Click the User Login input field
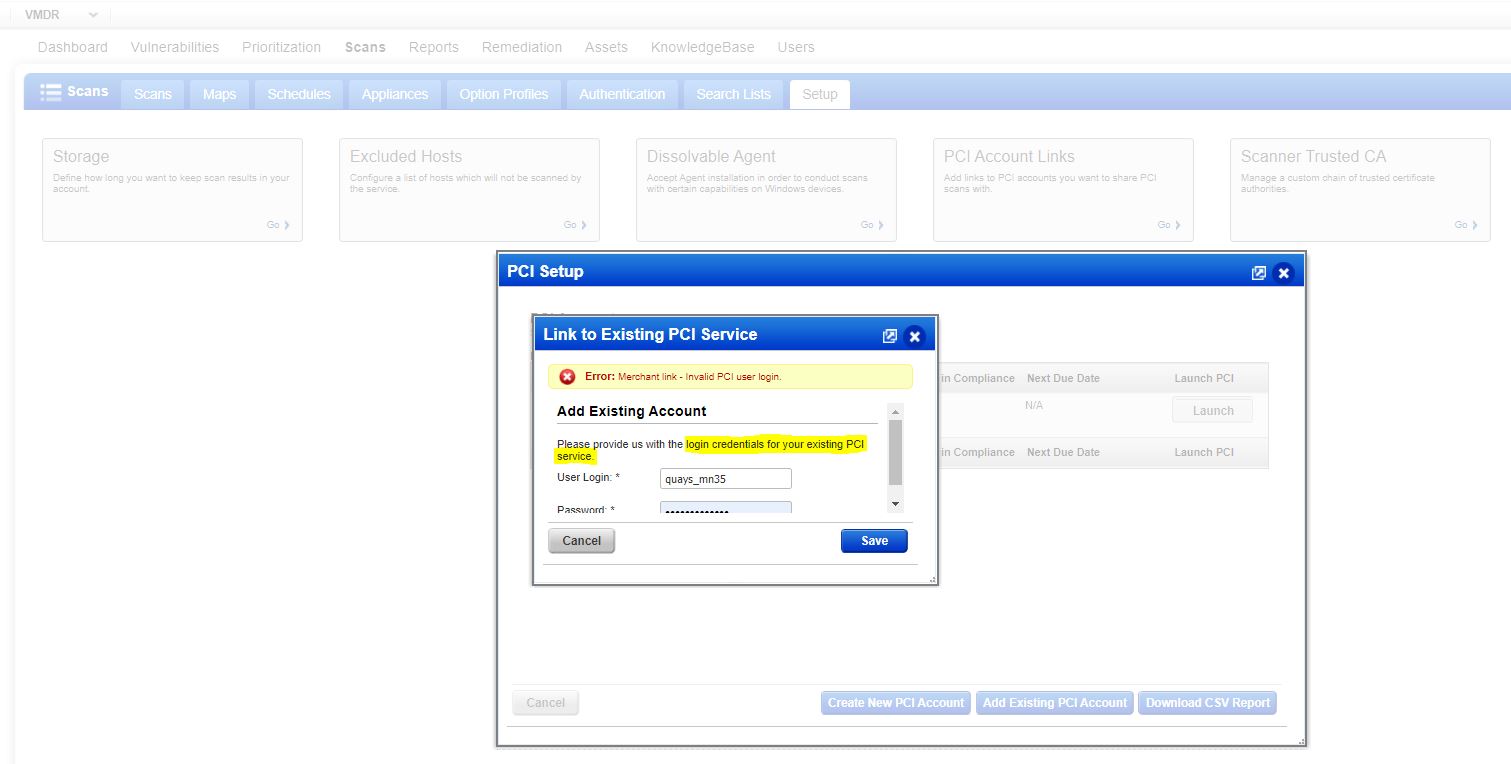This screenshot has width=1511, height=764. point(725,478)
